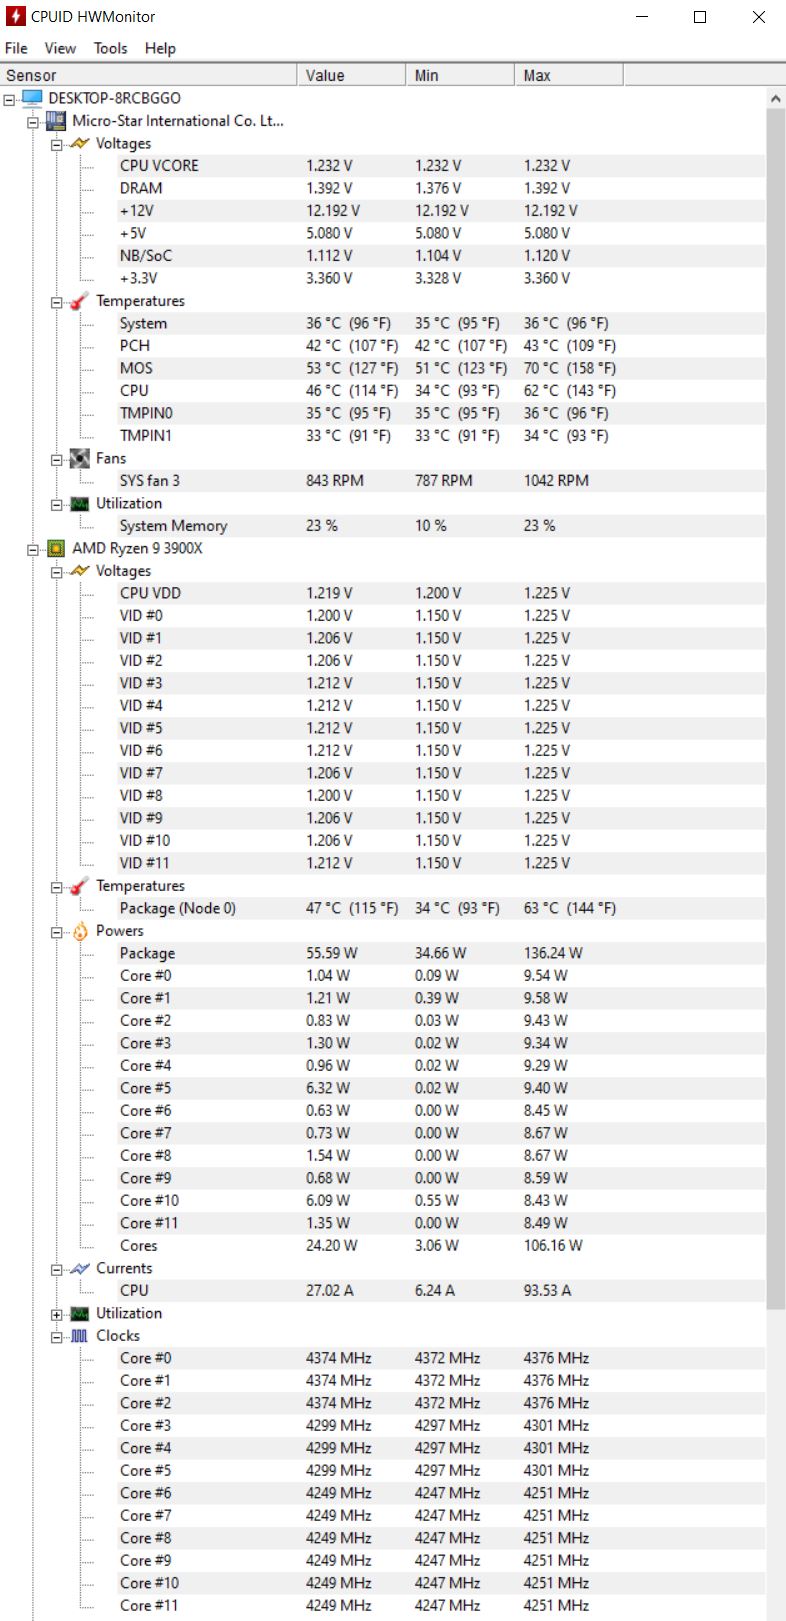Click the HWMonitor title bar app icon

(x=15, y=17)
